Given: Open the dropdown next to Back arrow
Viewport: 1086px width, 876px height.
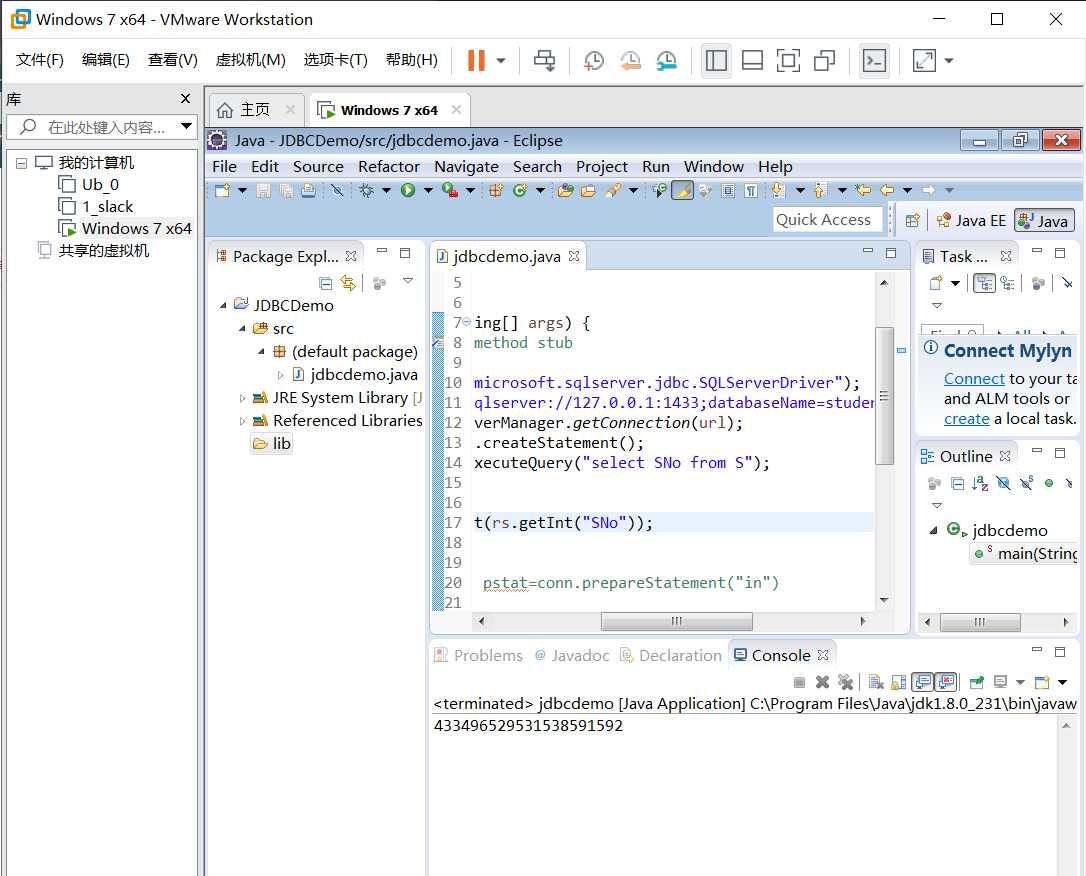Looking at the screenshot, I should tap(907, 190).
